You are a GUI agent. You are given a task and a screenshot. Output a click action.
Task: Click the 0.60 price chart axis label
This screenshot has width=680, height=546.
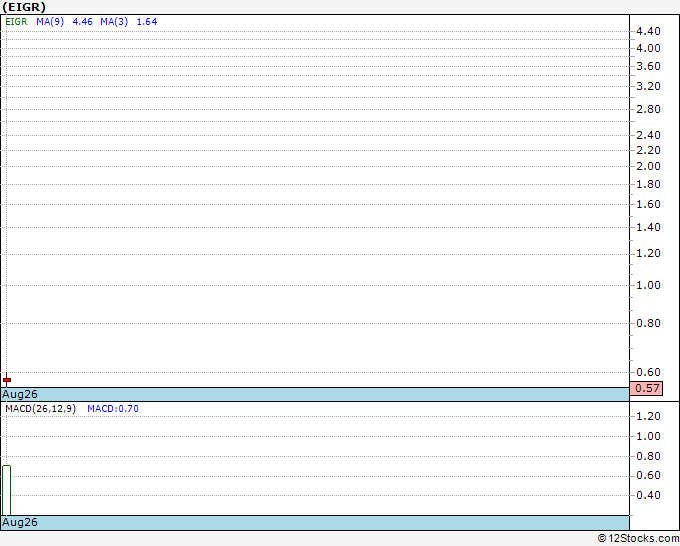click(x=648, y=372)
